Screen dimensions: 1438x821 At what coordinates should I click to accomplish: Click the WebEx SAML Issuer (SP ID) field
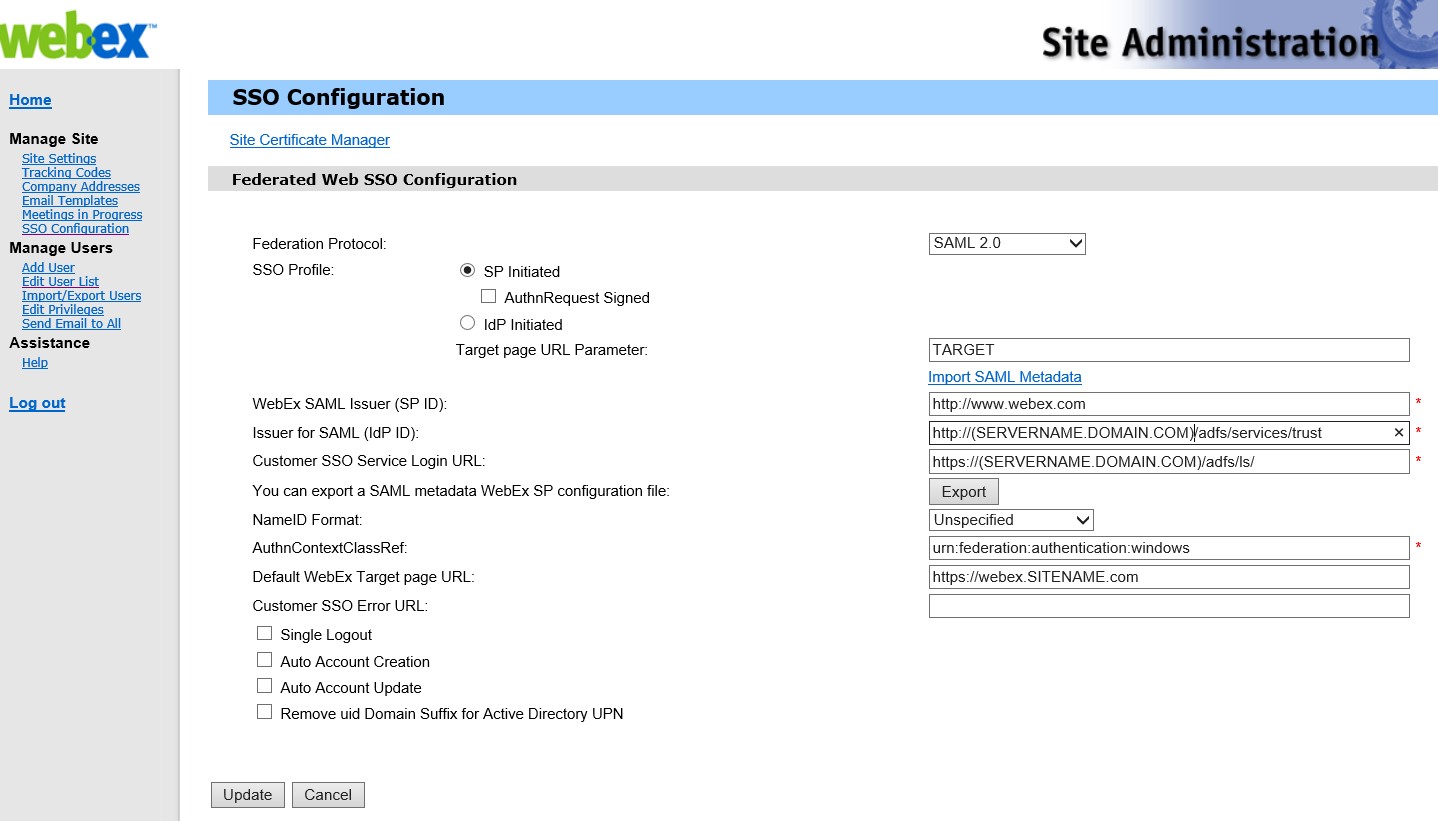[x=1169, y=404]
